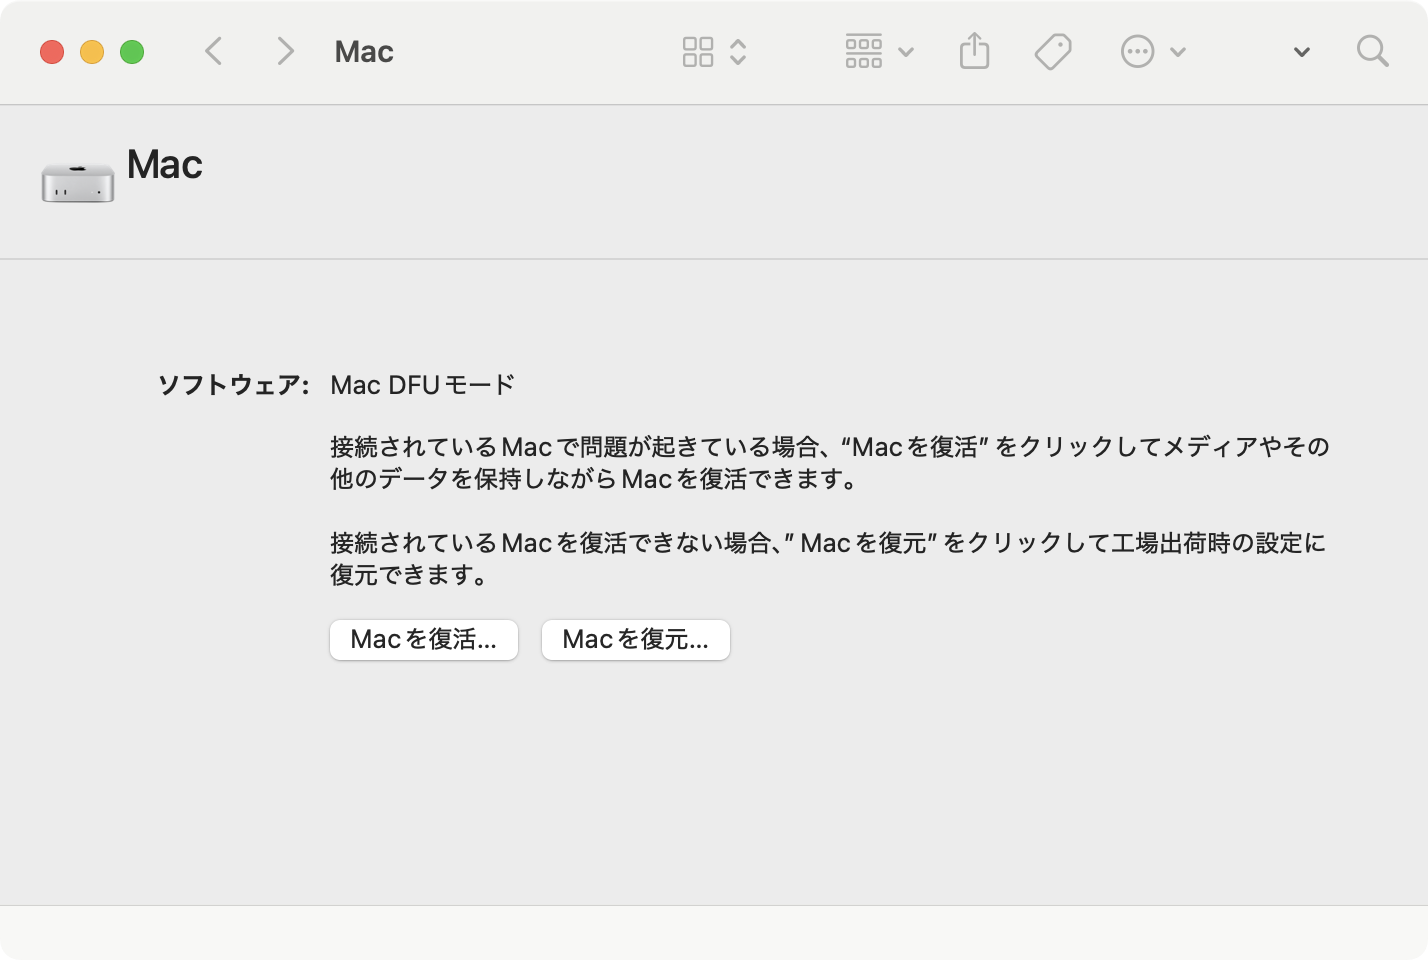Go back with the left chevron

click(x=213, y=51)
